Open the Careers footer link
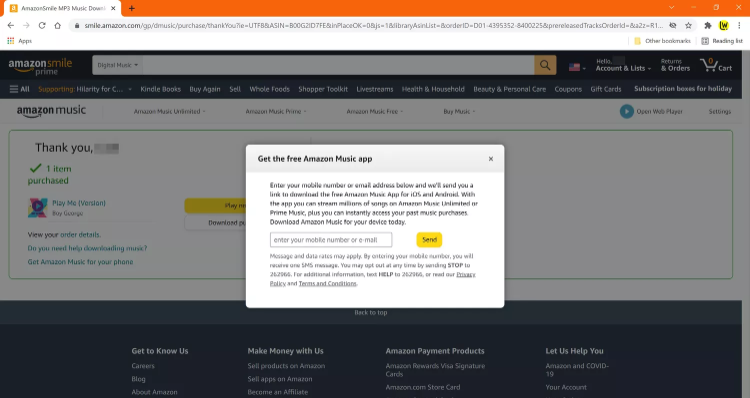750x398 pixels. [x=143, y=366]
